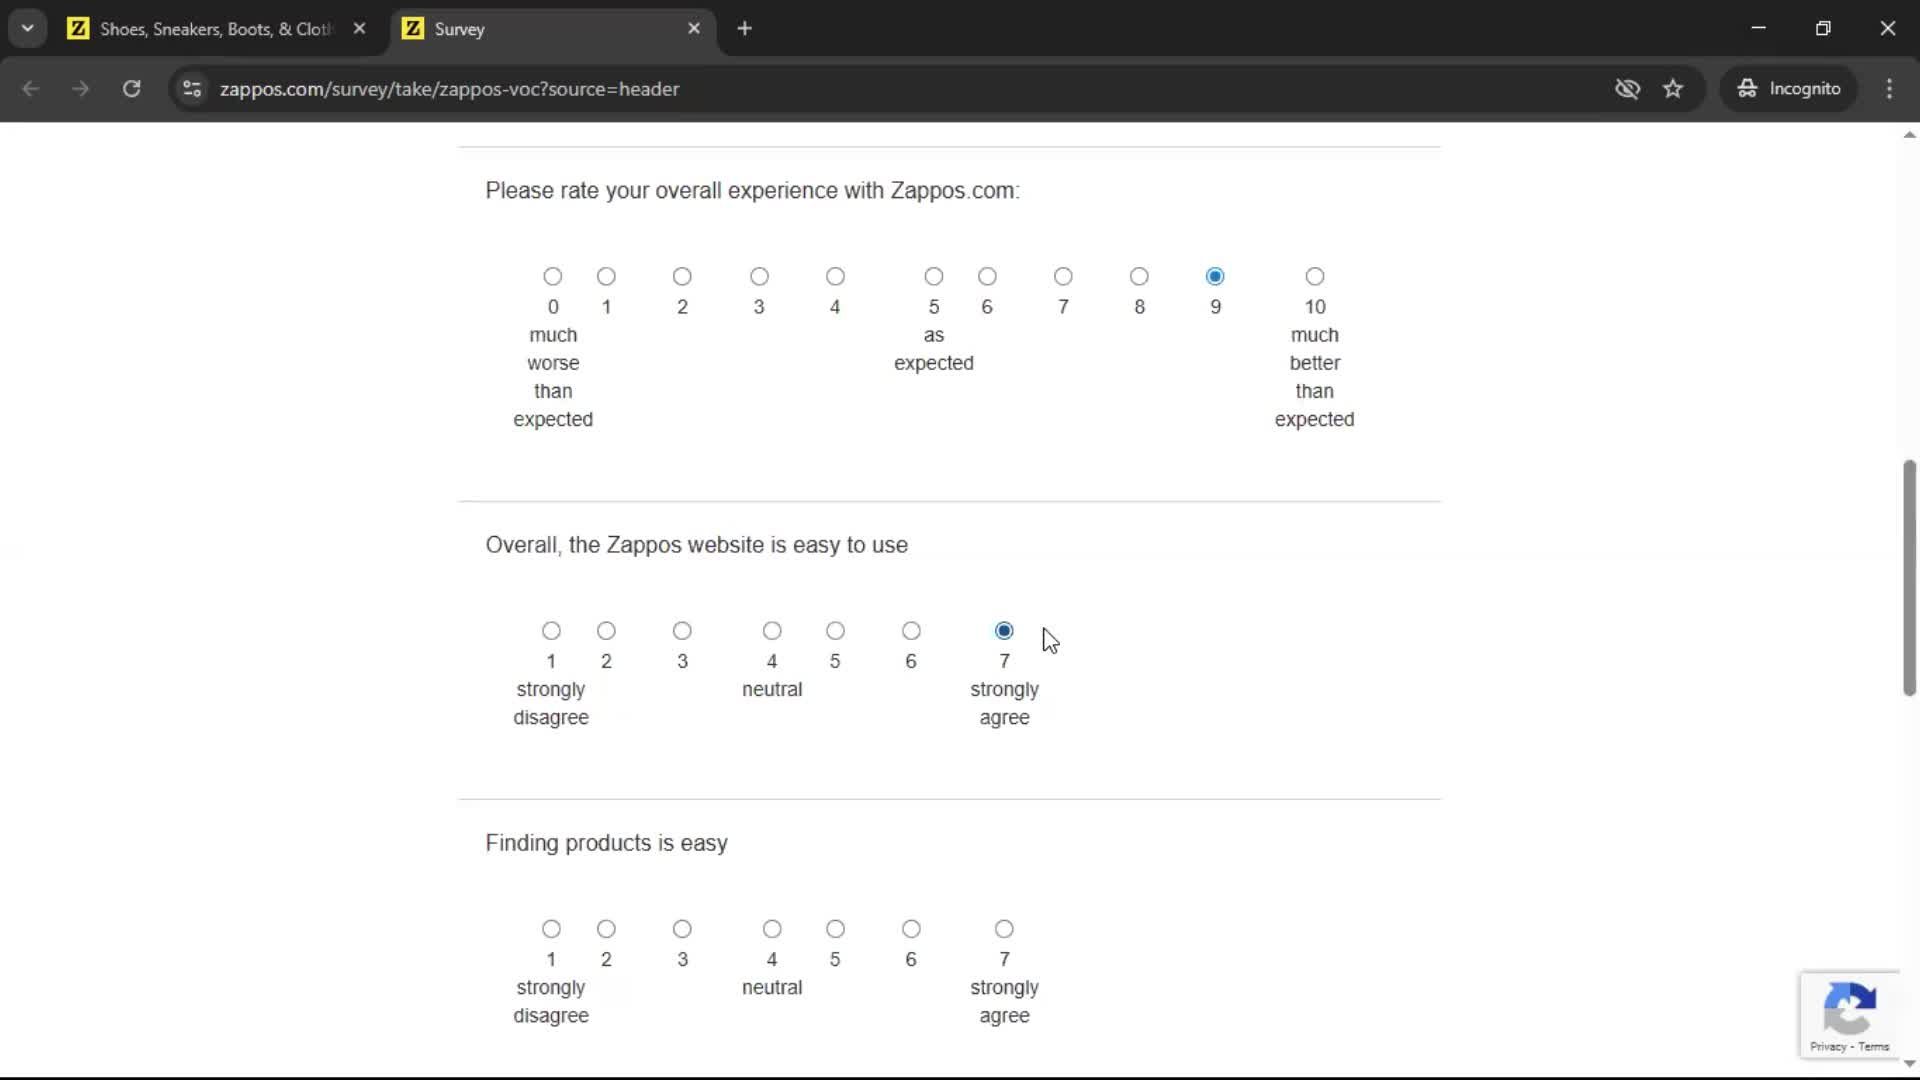The image size is (1920, 1080).
Task: Rate overall experience as 6
Action: coord(987,276)
